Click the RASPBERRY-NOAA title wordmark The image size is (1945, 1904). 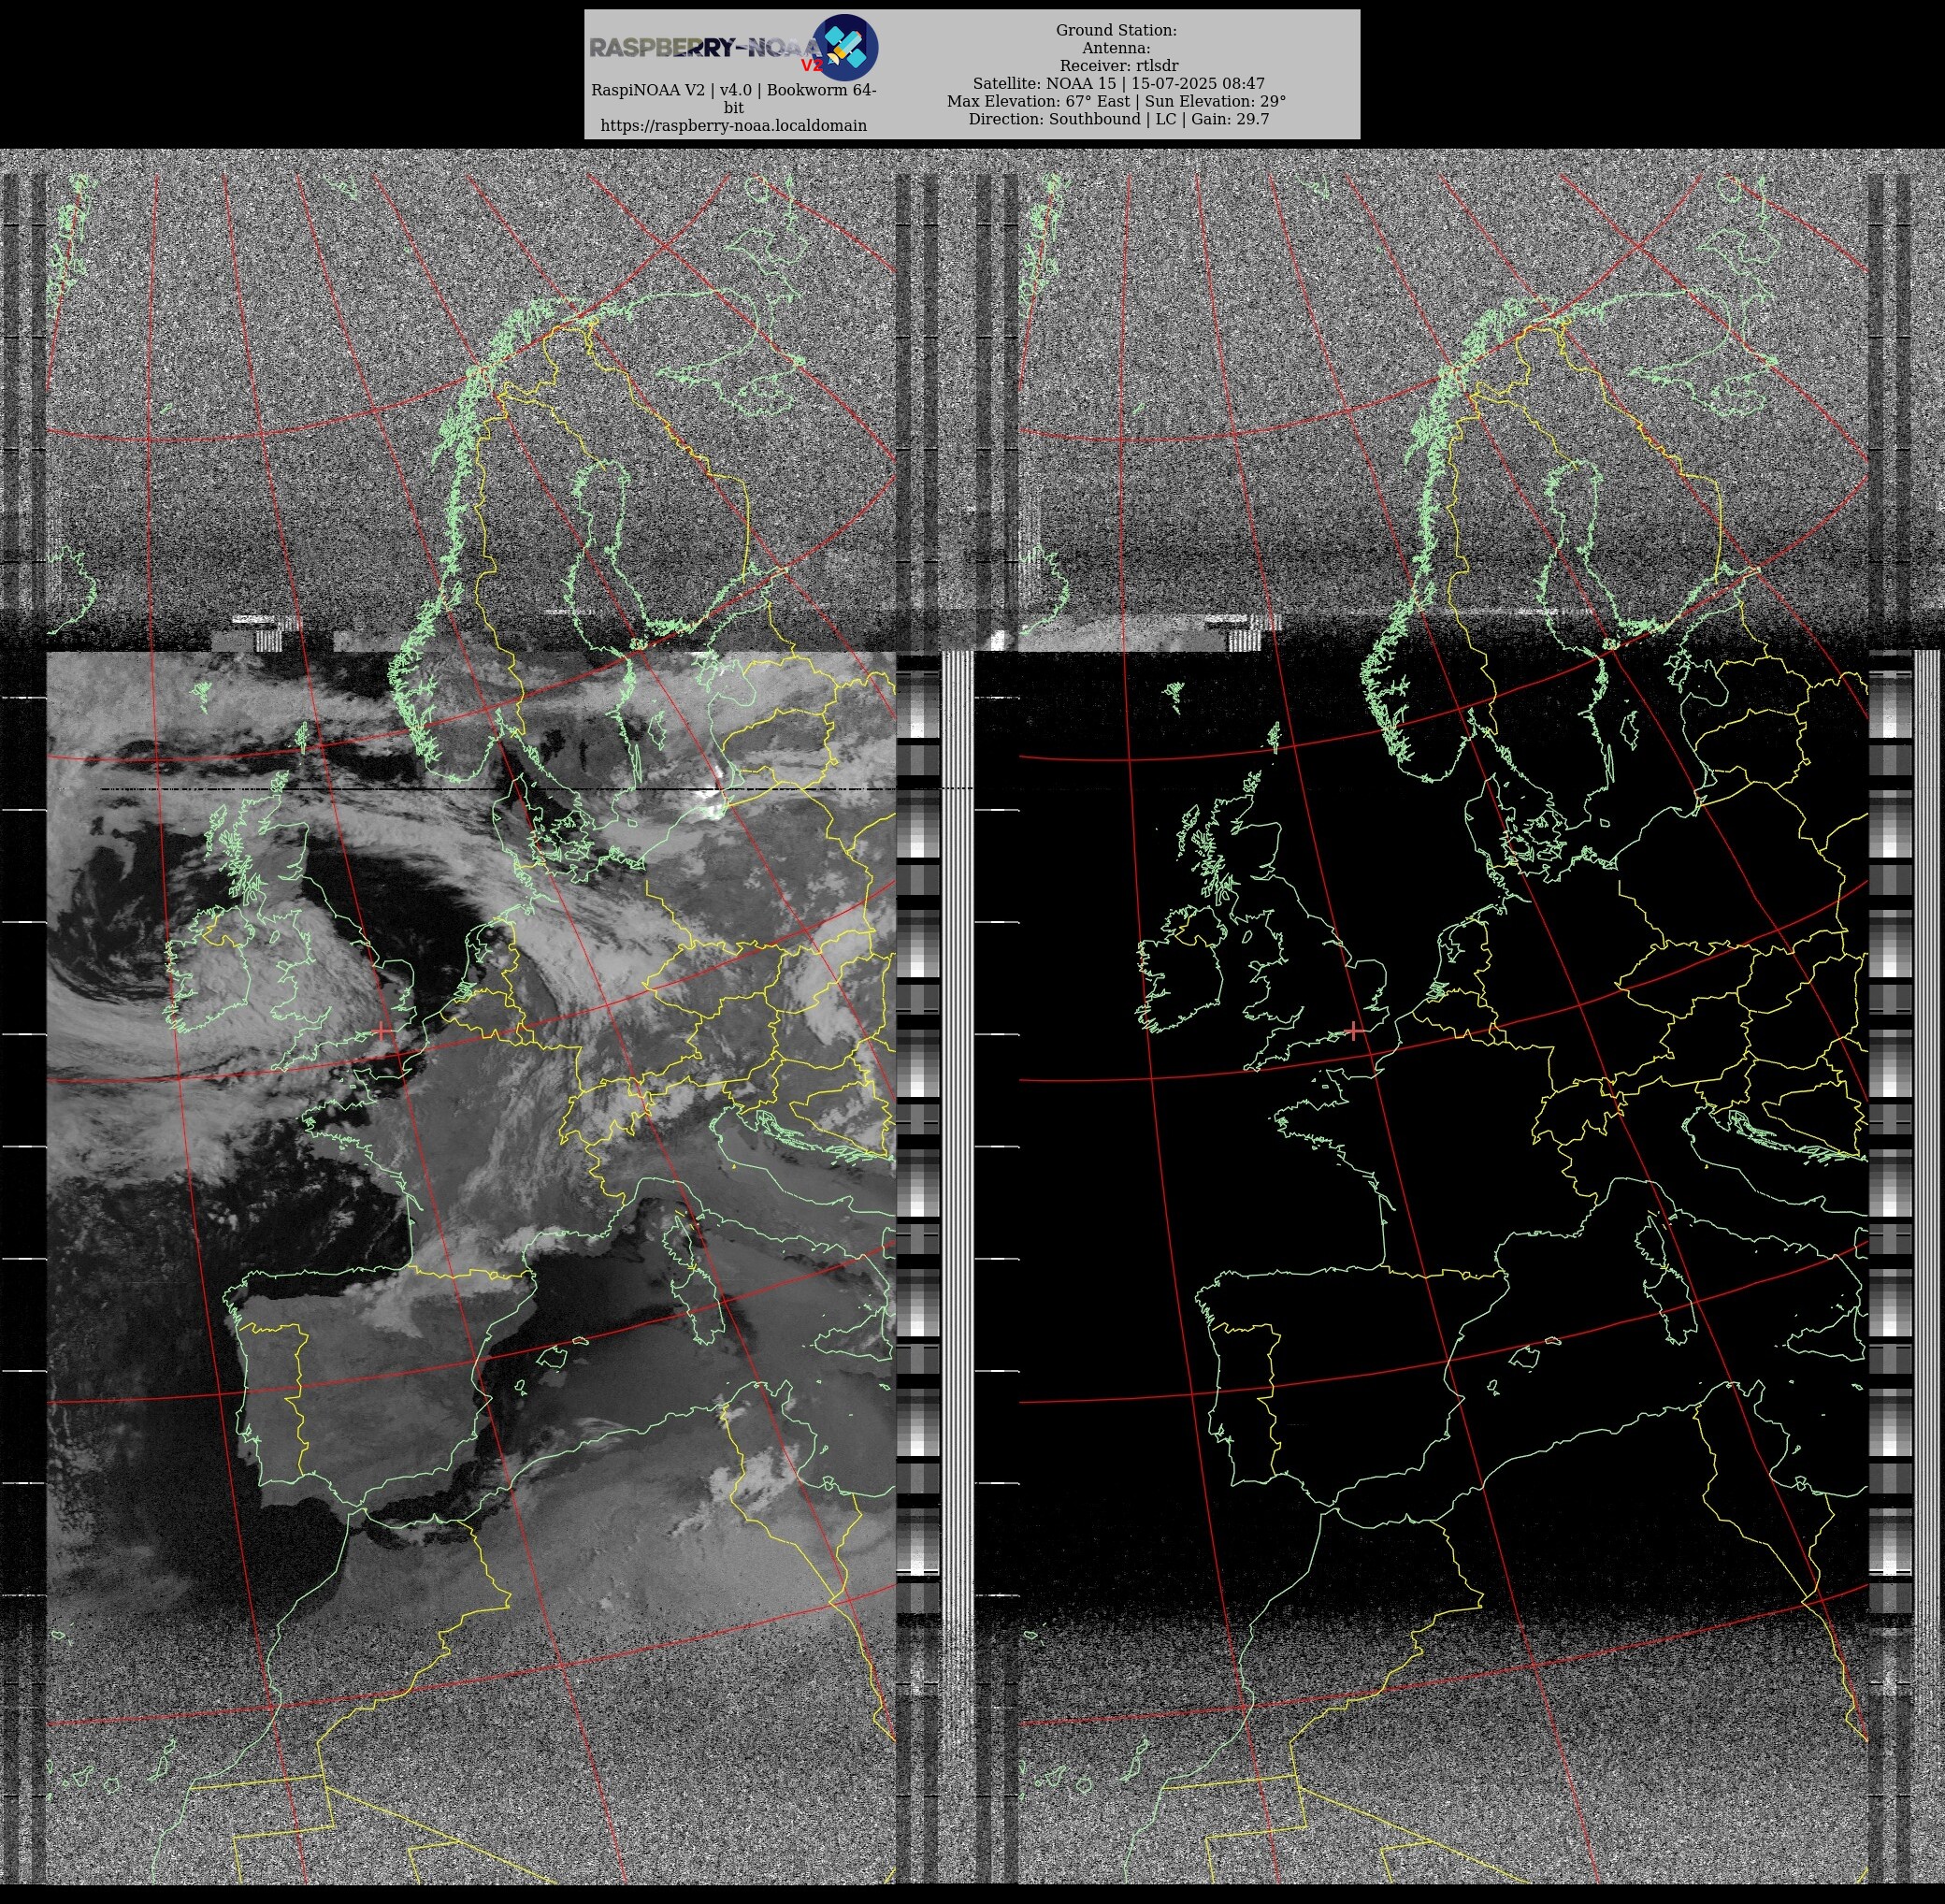click(x=708, y=47)
